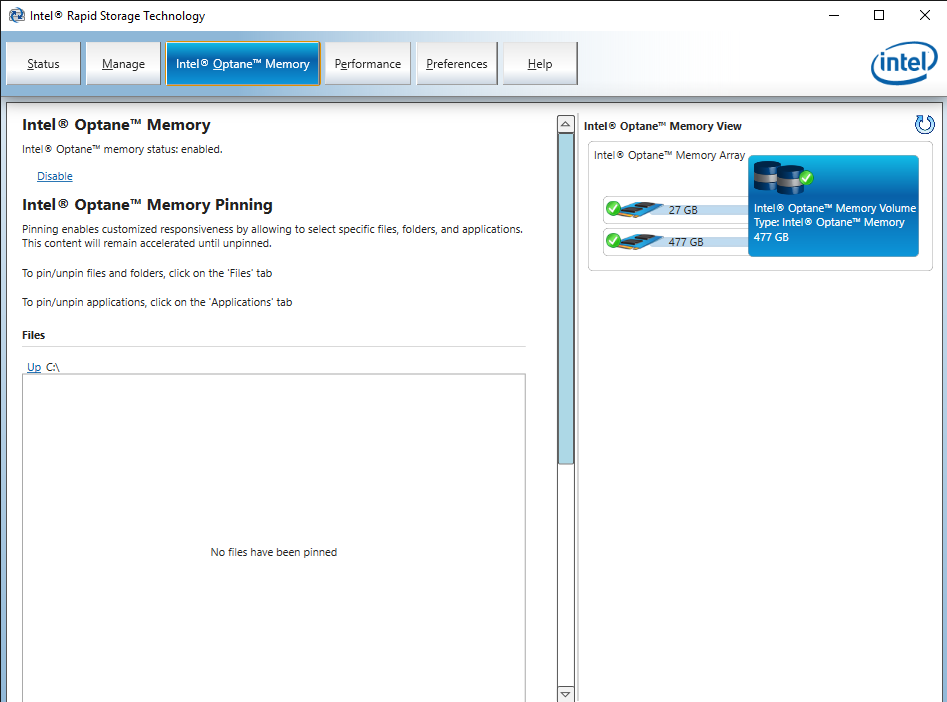Click the refresh icon in Optane Memory View
The image size is (947, 702).
925,124
